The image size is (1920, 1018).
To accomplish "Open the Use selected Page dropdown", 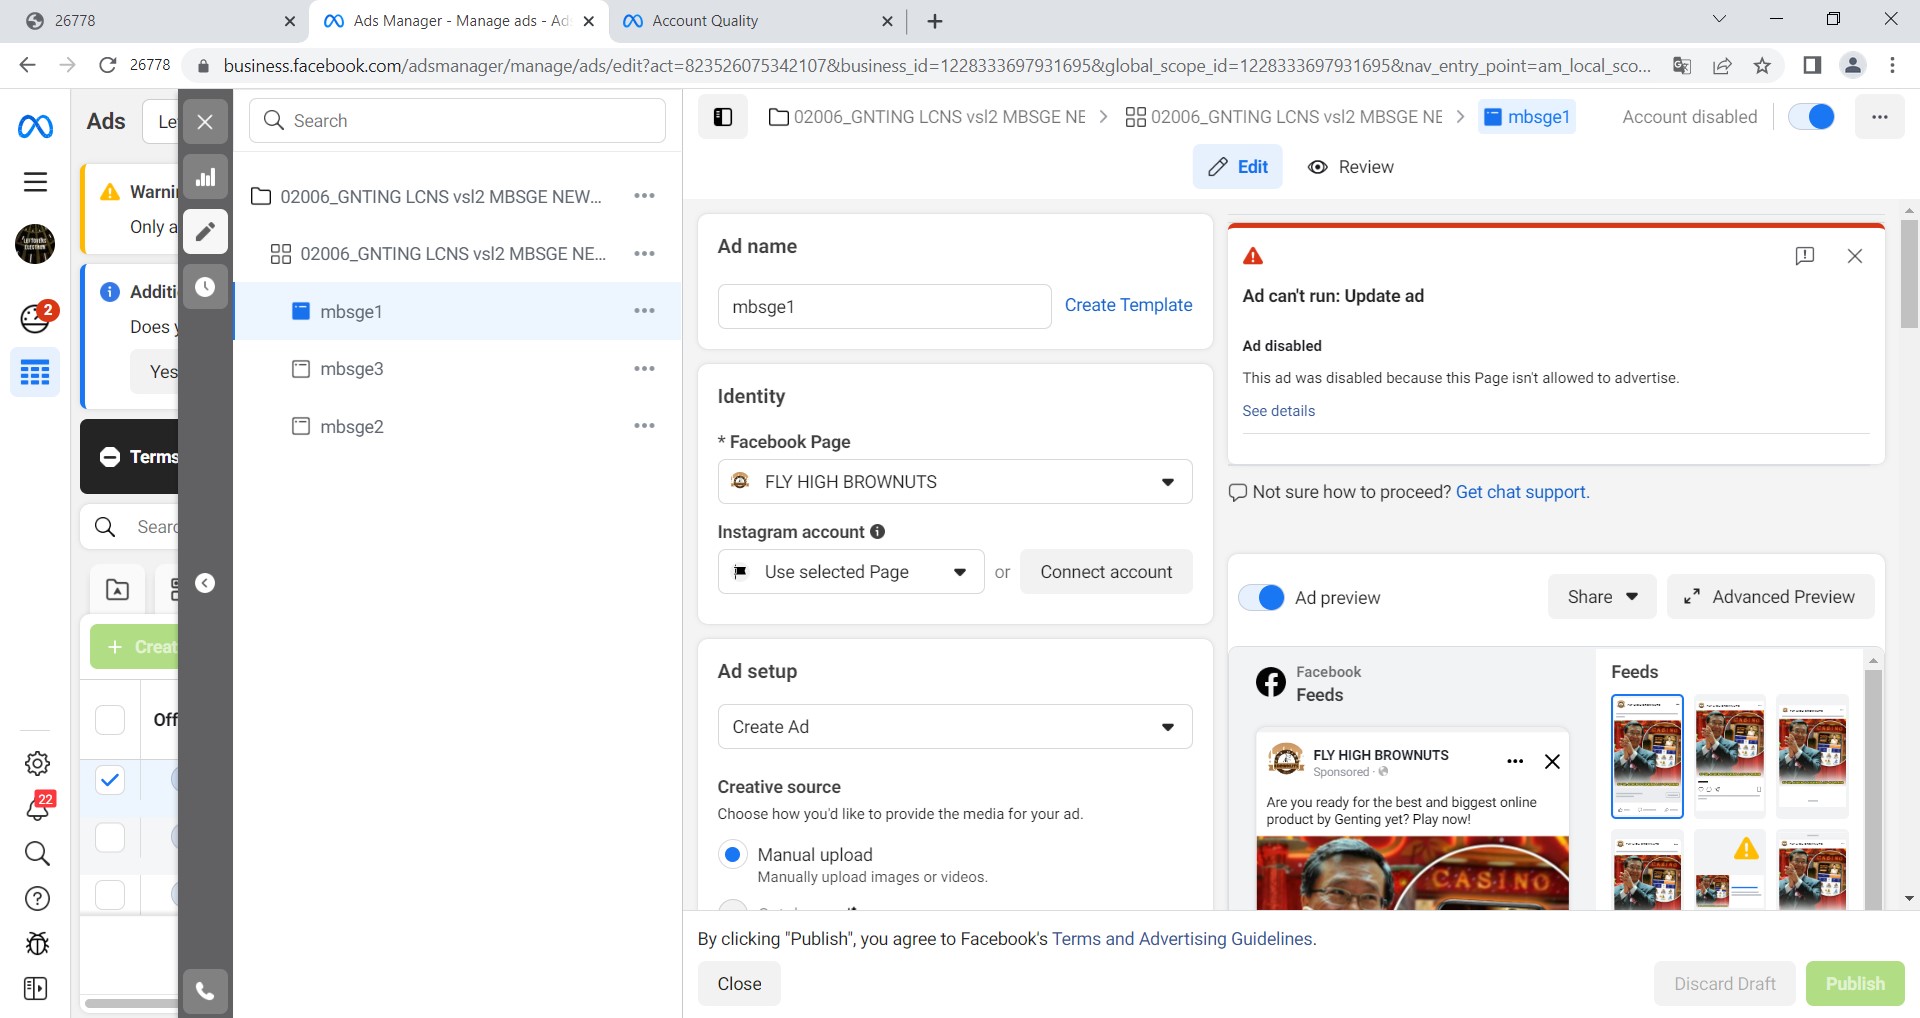I will click(x=851, y=572).
